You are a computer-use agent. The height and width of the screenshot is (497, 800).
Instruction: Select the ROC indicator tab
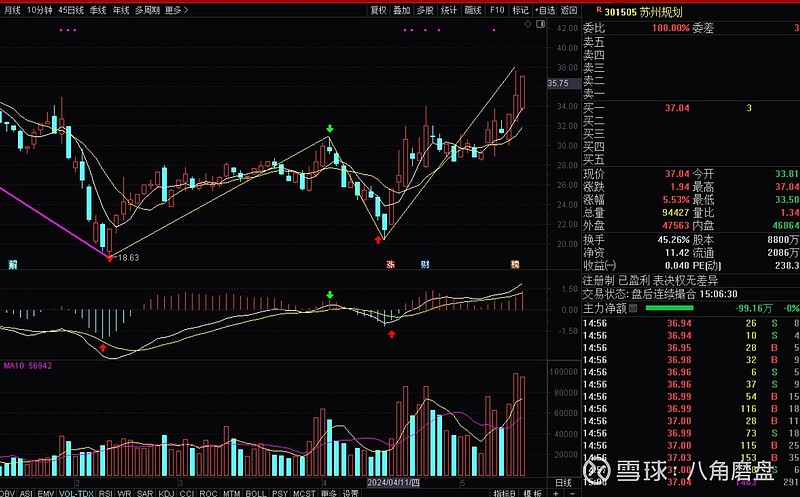coord(208,493)
